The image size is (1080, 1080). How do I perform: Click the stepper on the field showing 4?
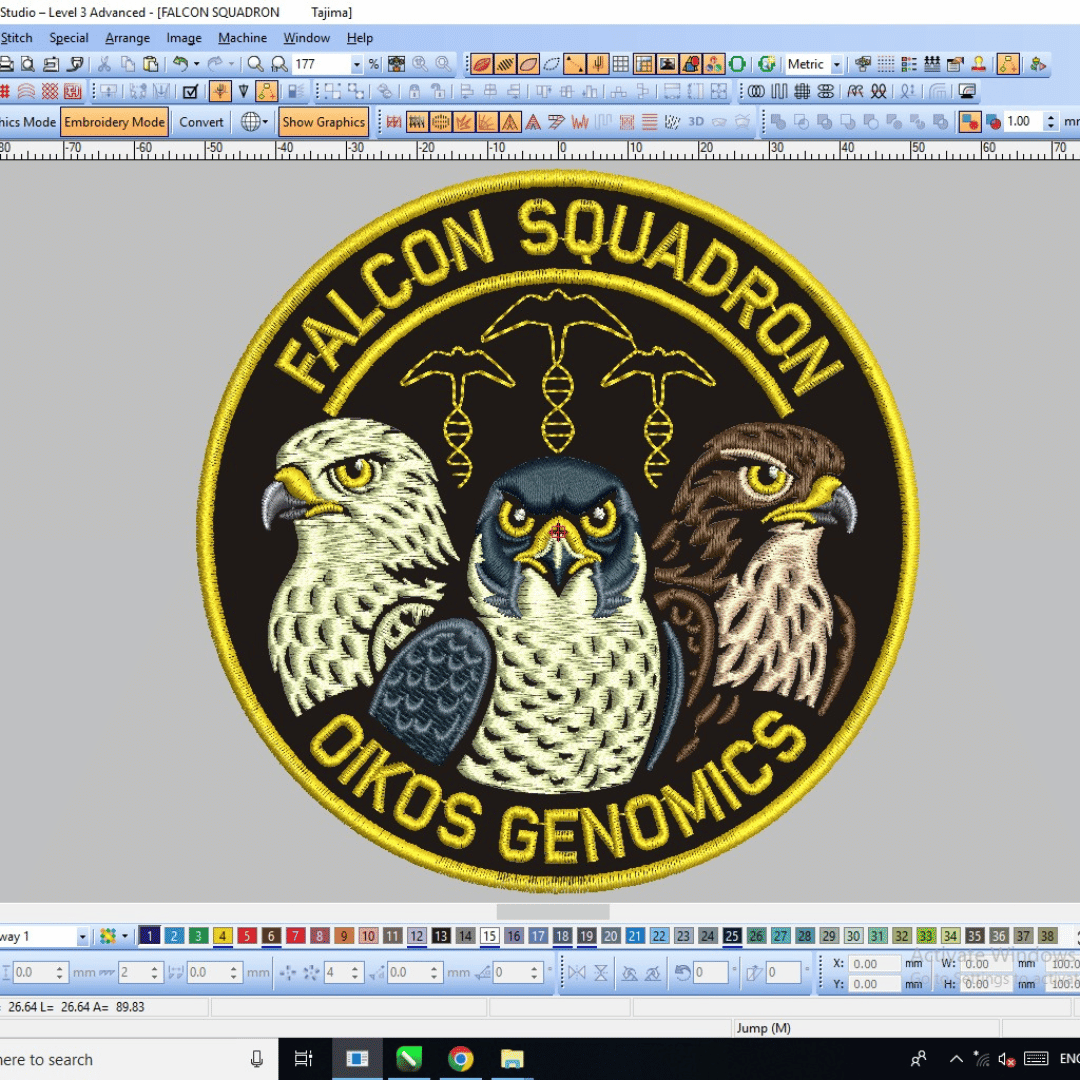point(354,973)
